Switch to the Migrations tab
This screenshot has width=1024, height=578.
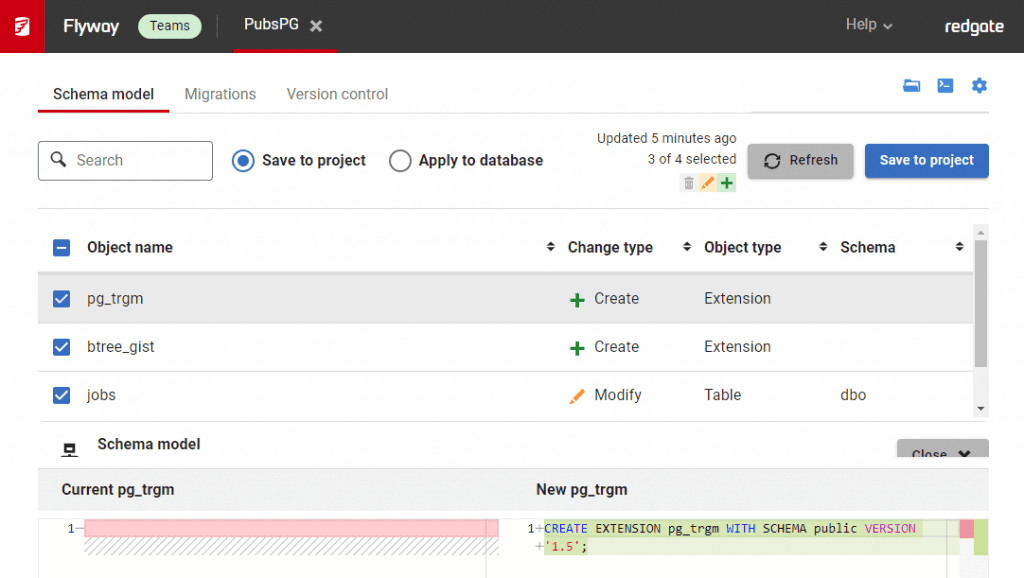point(220,94)
